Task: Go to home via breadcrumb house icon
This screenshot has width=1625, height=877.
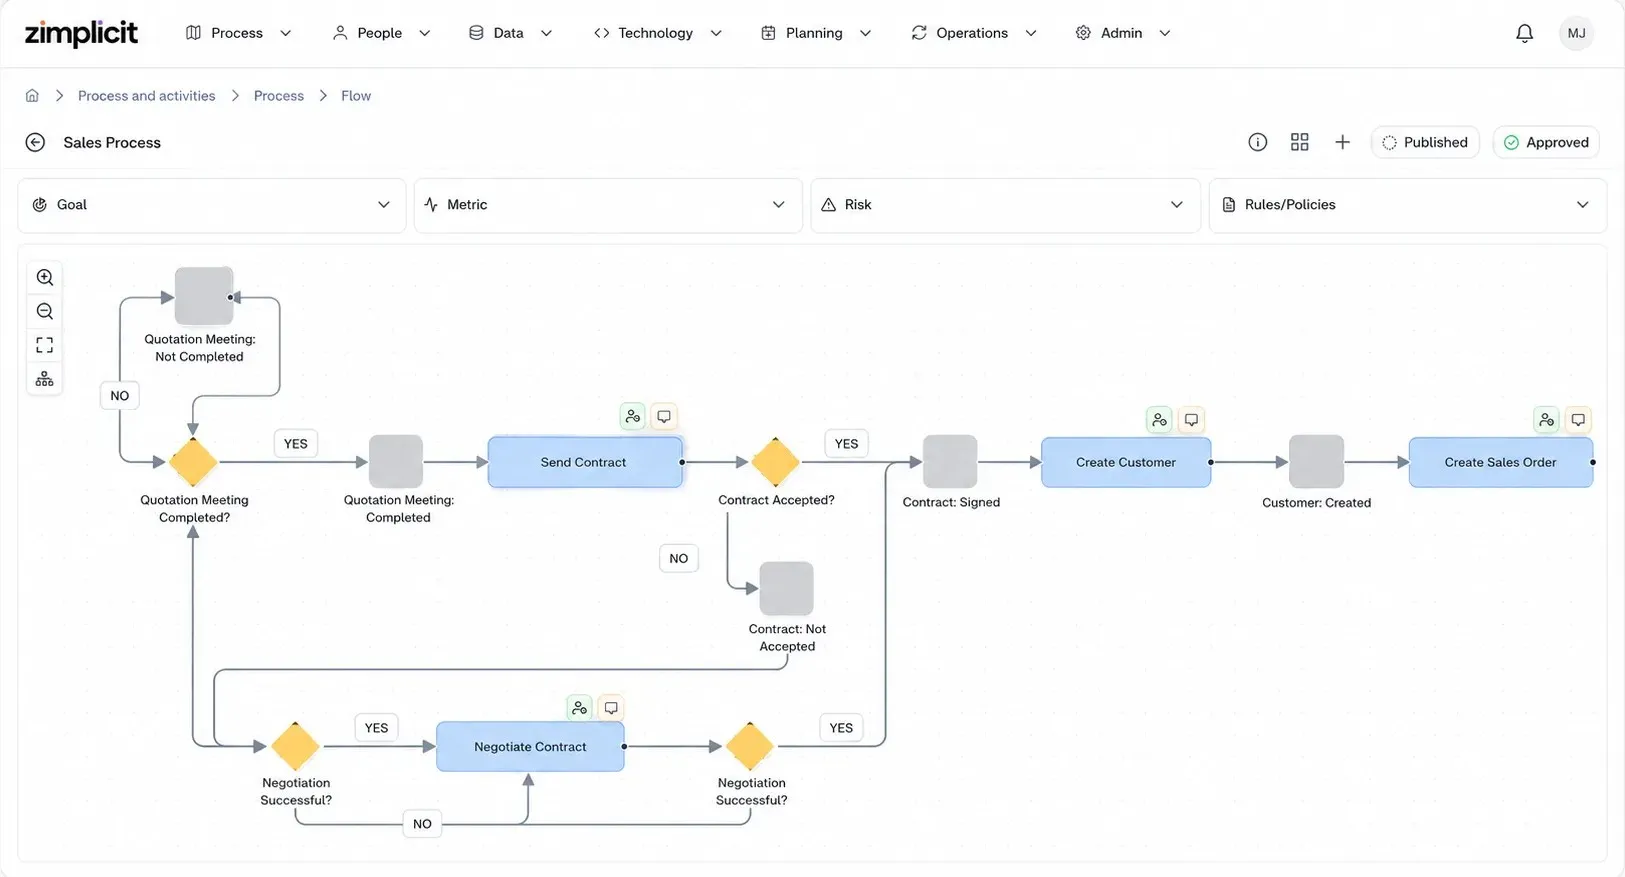Action: pos(32,96)
